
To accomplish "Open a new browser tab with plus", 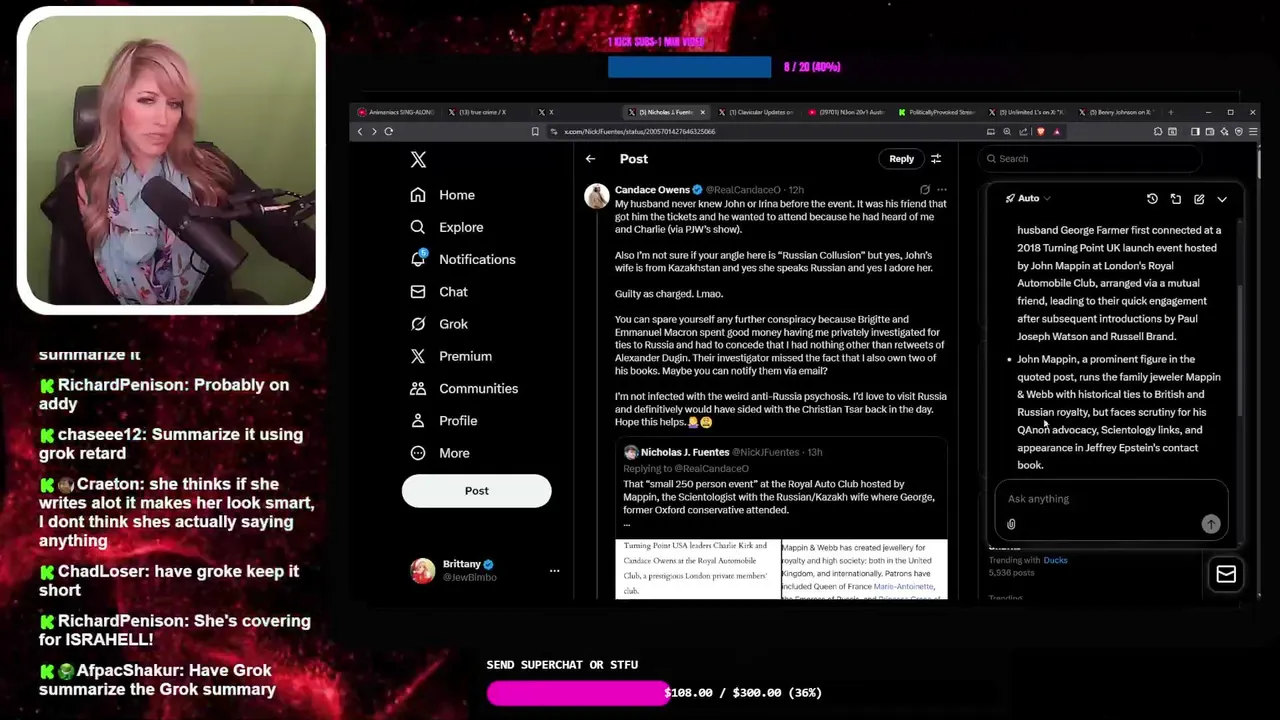I will pyautogui.click(x=1171, y=112).
